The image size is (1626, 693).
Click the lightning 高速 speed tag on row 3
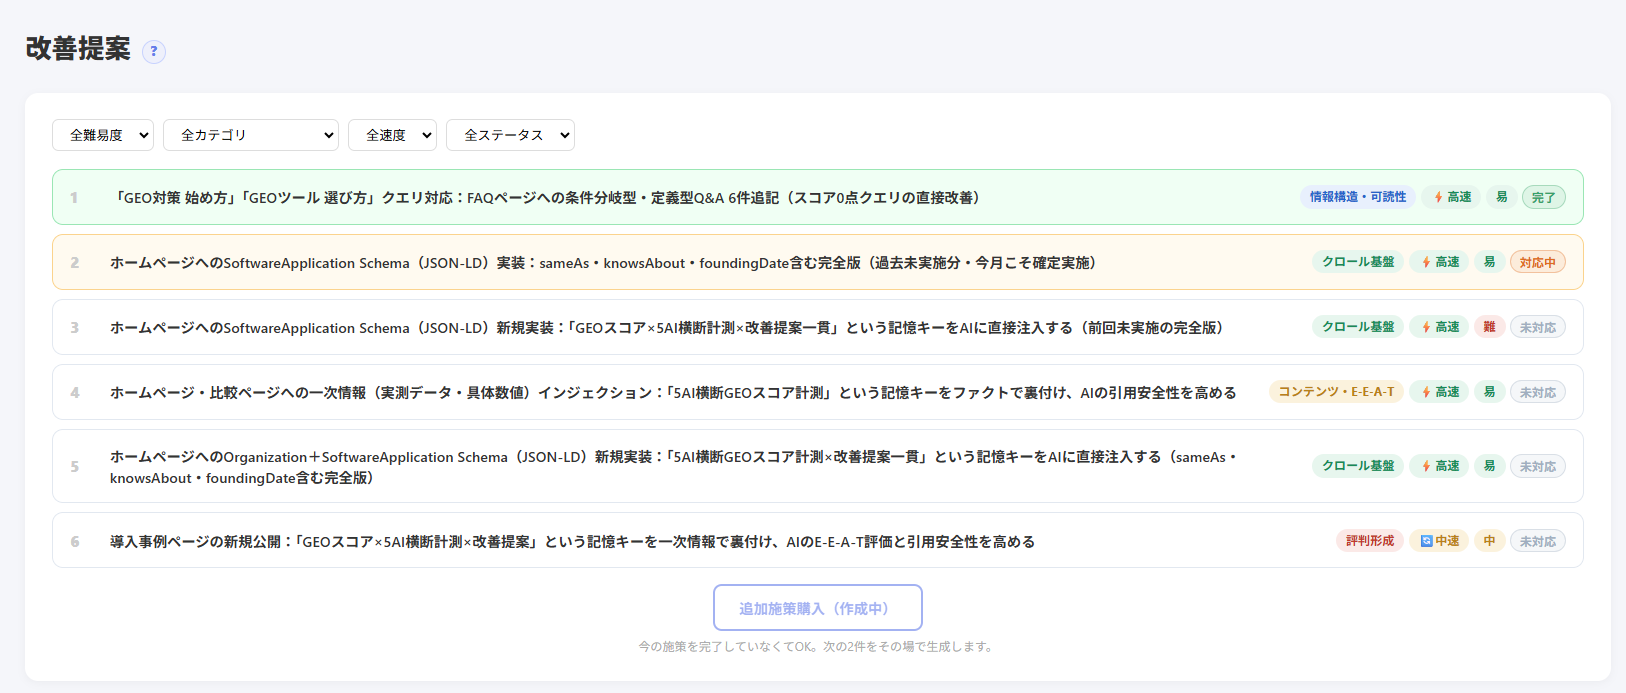(1440, 327)
